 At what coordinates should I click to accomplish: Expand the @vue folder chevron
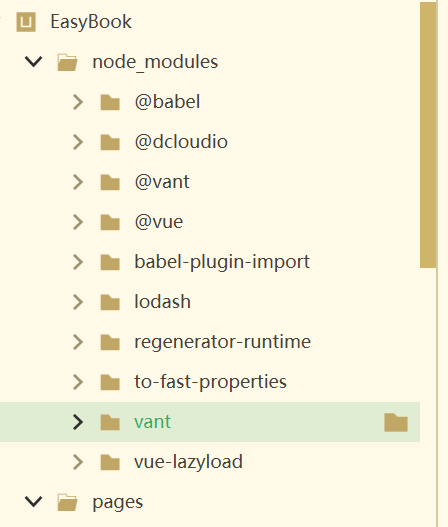point(78,222)
